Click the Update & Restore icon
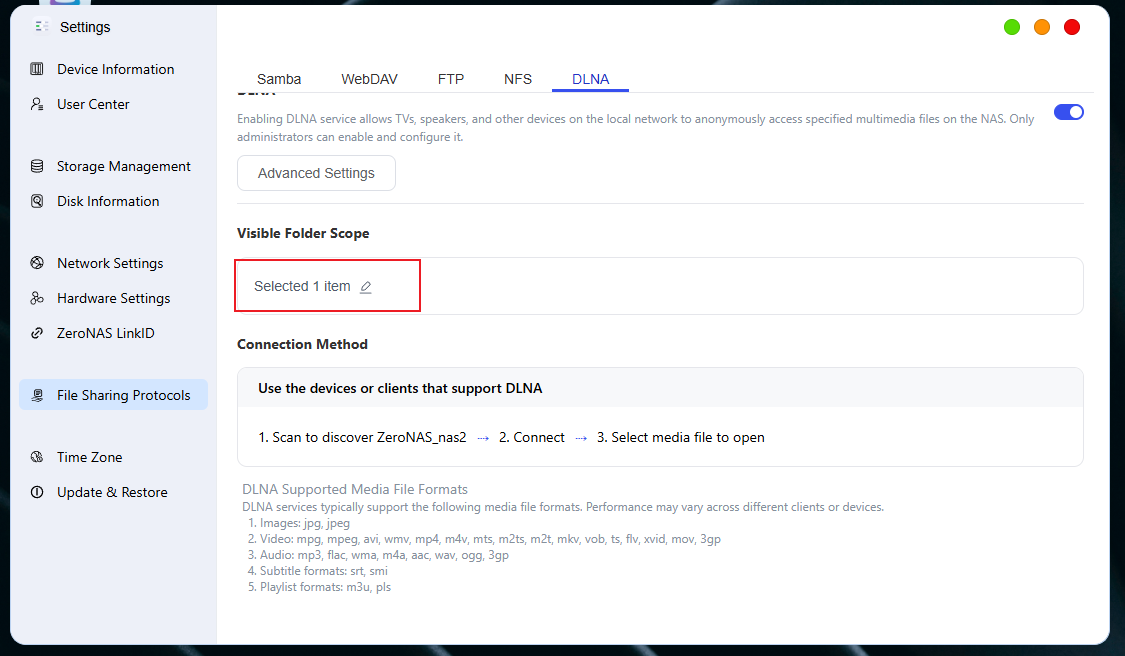 click(37, 492)
